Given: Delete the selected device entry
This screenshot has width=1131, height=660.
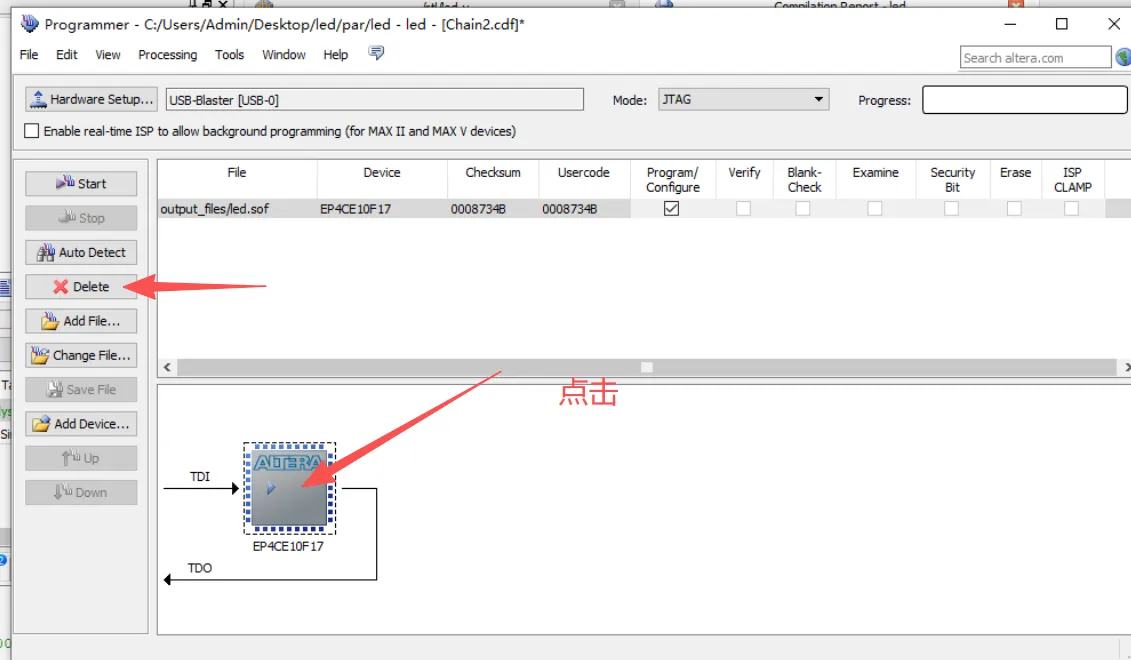Looking at the screenshot, I should point(81,286).
